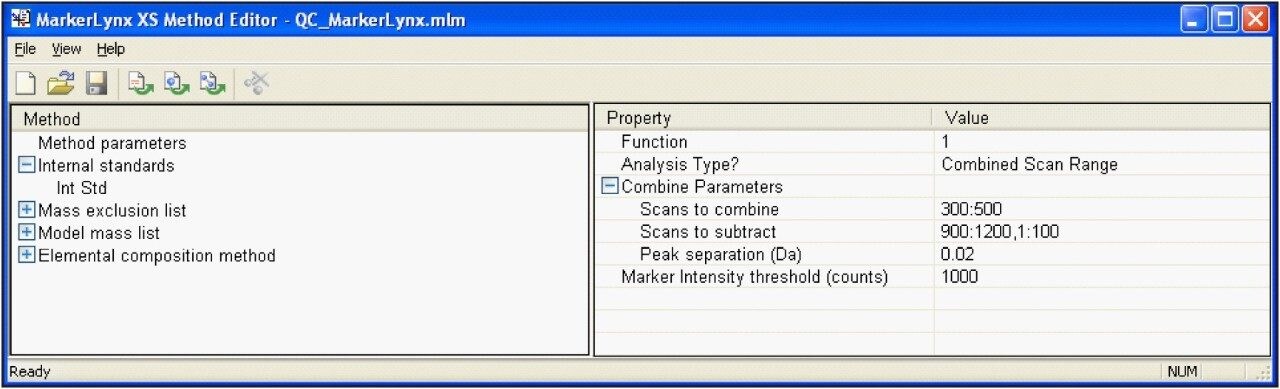Open the View menu

click(x=66, y=49)
